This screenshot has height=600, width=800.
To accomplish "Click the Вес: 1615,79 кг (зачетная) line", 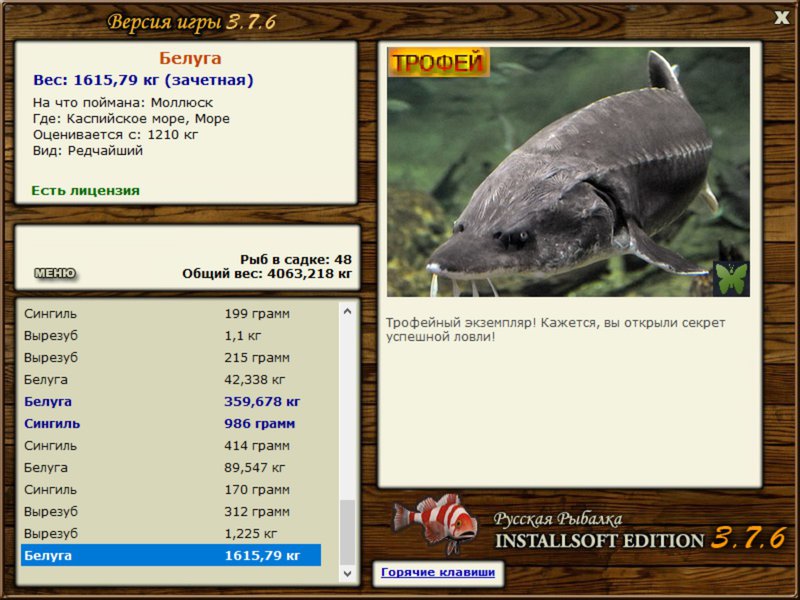I will (143, 80).
